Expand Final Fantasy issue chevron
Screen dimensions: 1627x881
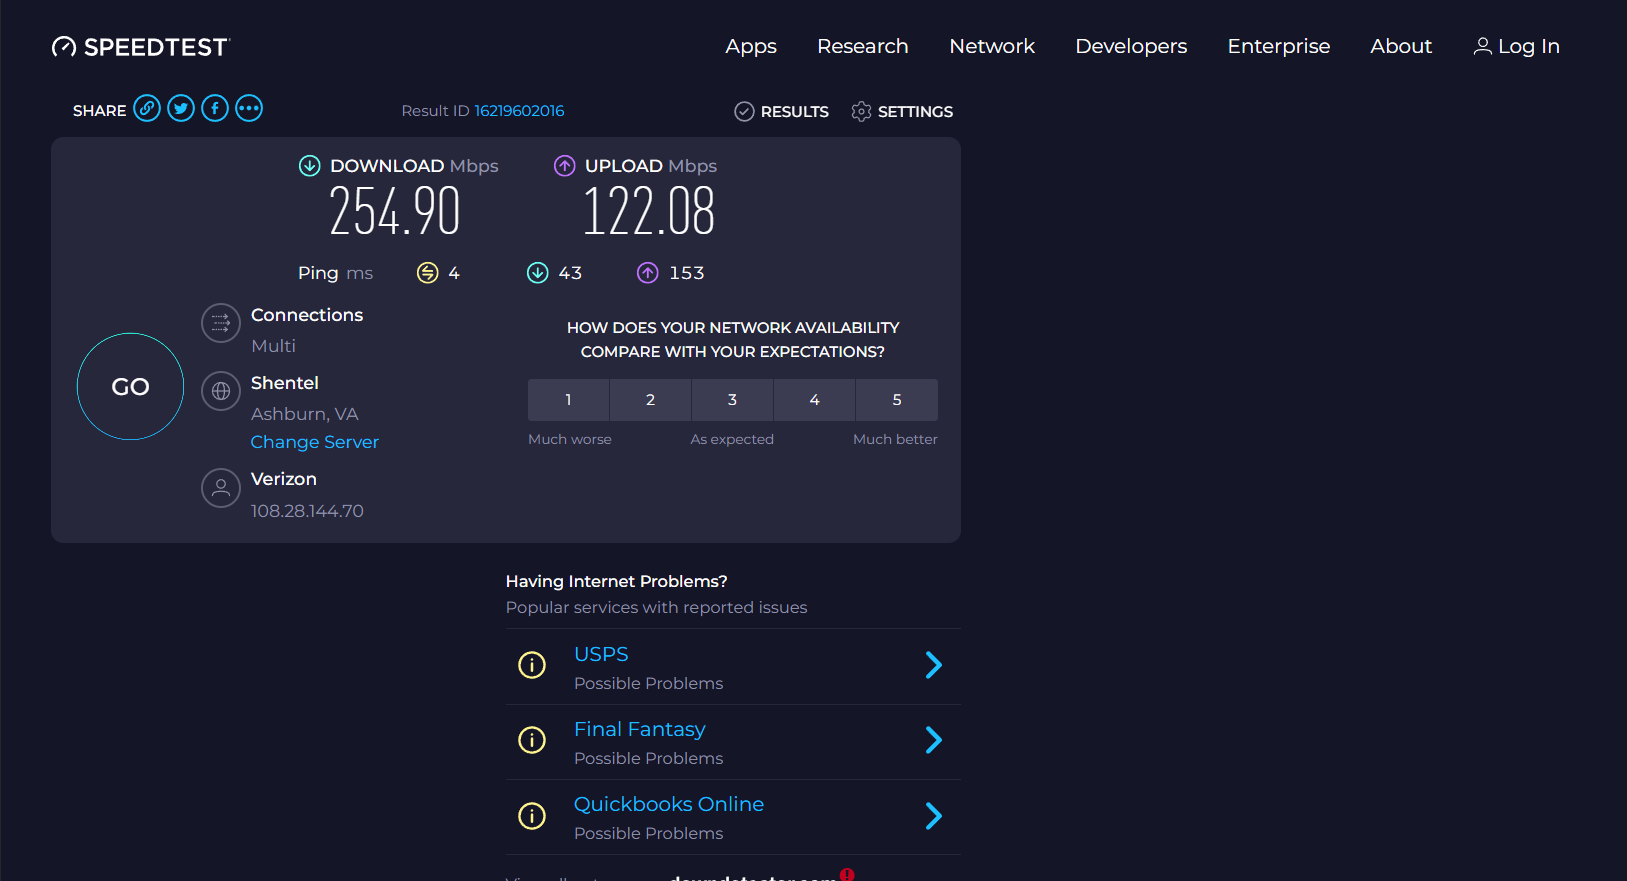934,740
